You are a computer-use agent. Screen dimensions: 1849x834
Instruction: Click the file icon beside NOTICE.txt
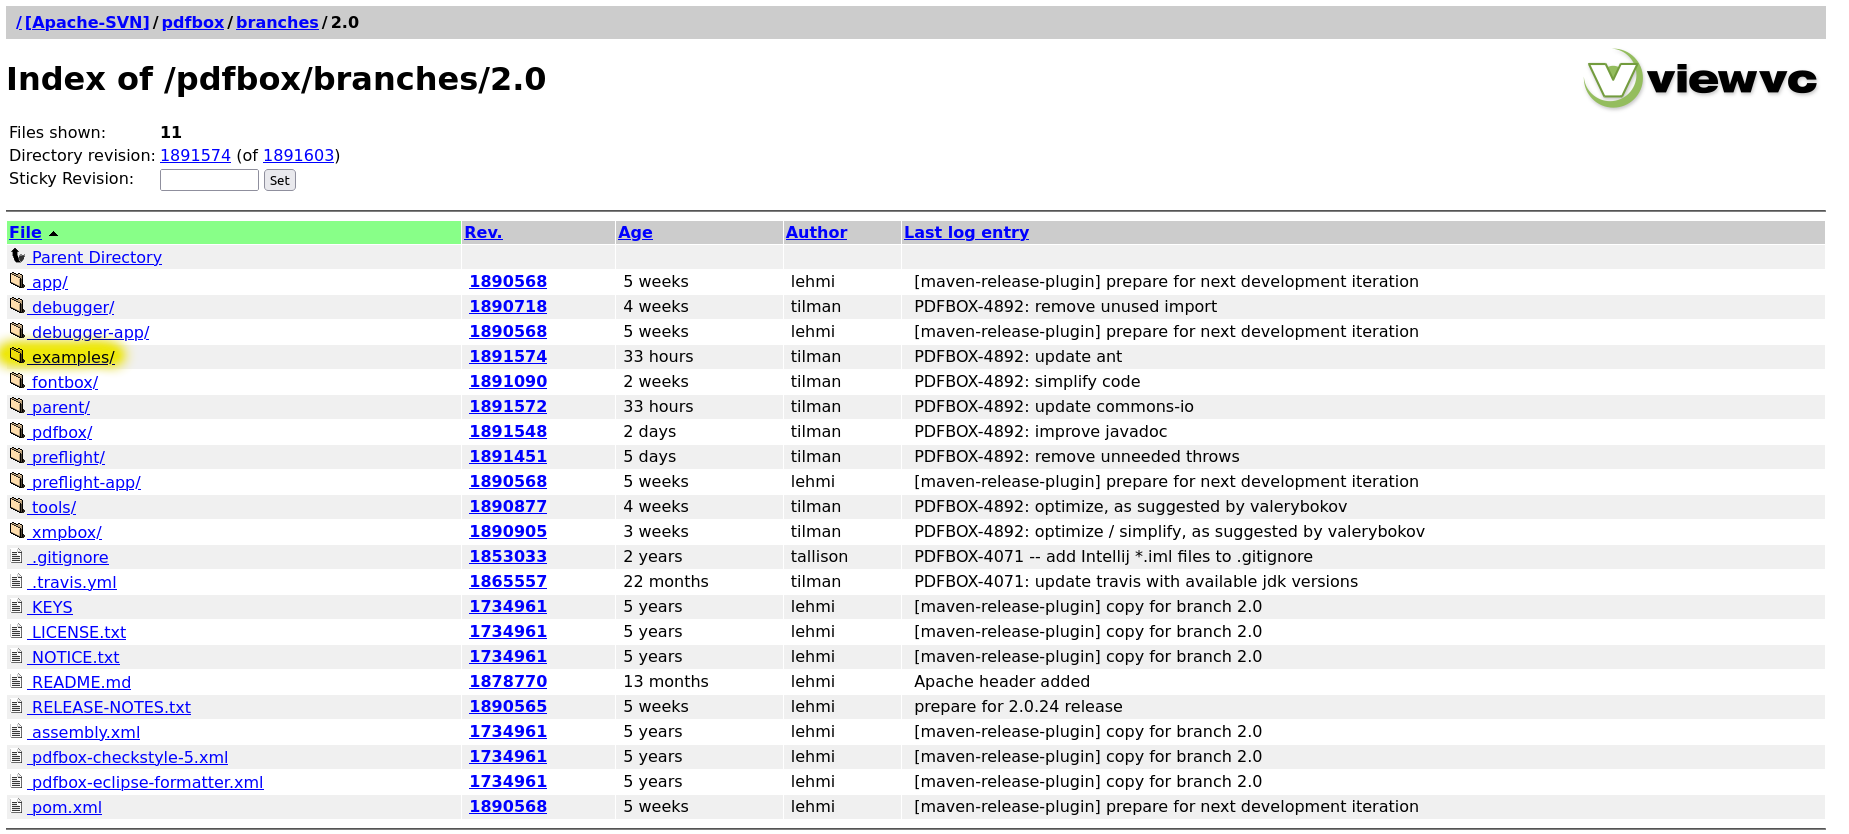[x=16, y=657]
